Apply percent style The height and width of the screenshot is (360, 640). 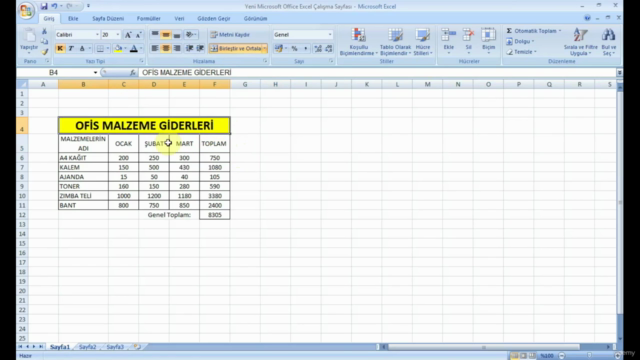pos(294,49)
